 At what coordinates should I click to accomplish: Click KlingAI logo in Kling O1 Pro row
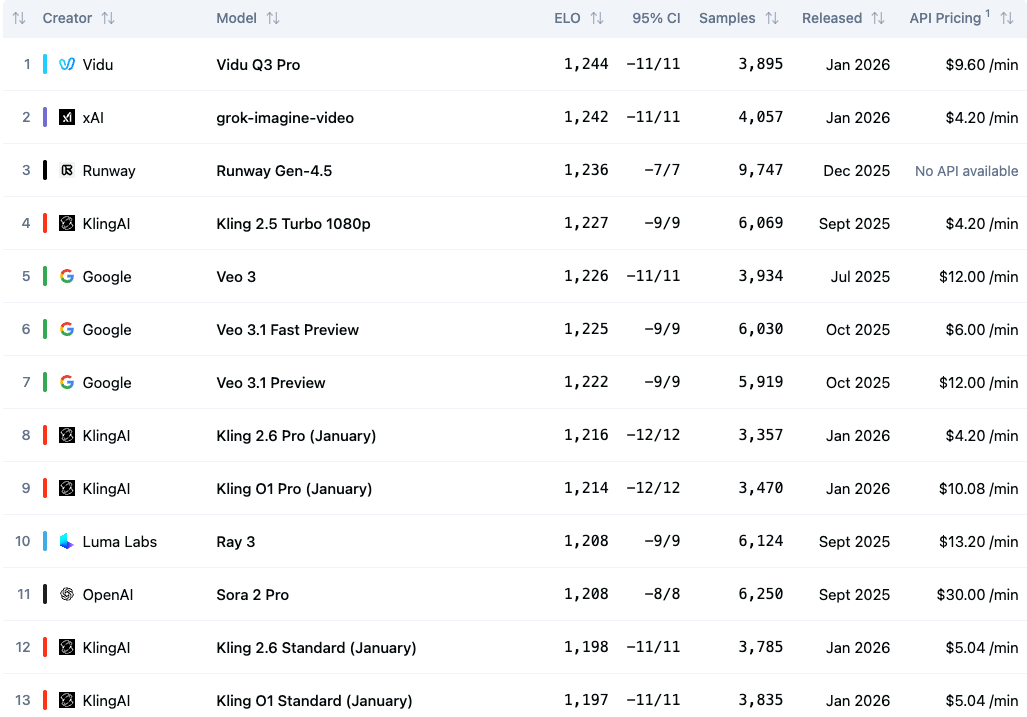67,488
